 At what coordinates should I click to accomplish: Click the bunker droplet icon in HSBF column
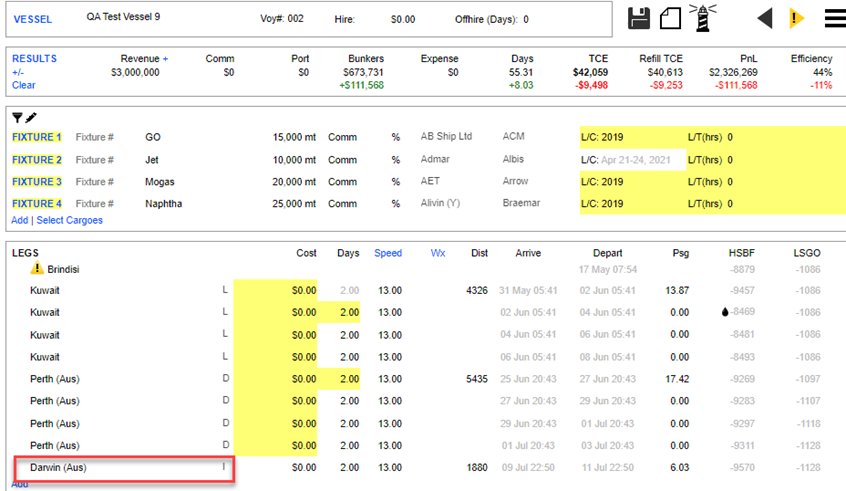724,313
